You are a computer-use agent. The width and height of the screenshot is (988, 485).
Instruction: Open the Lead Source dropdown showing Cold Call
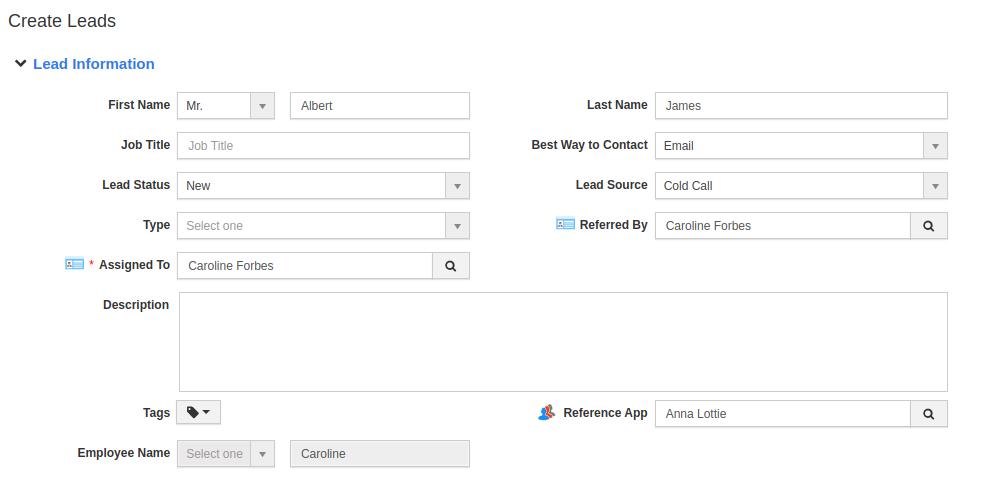(x=801, y=186)
